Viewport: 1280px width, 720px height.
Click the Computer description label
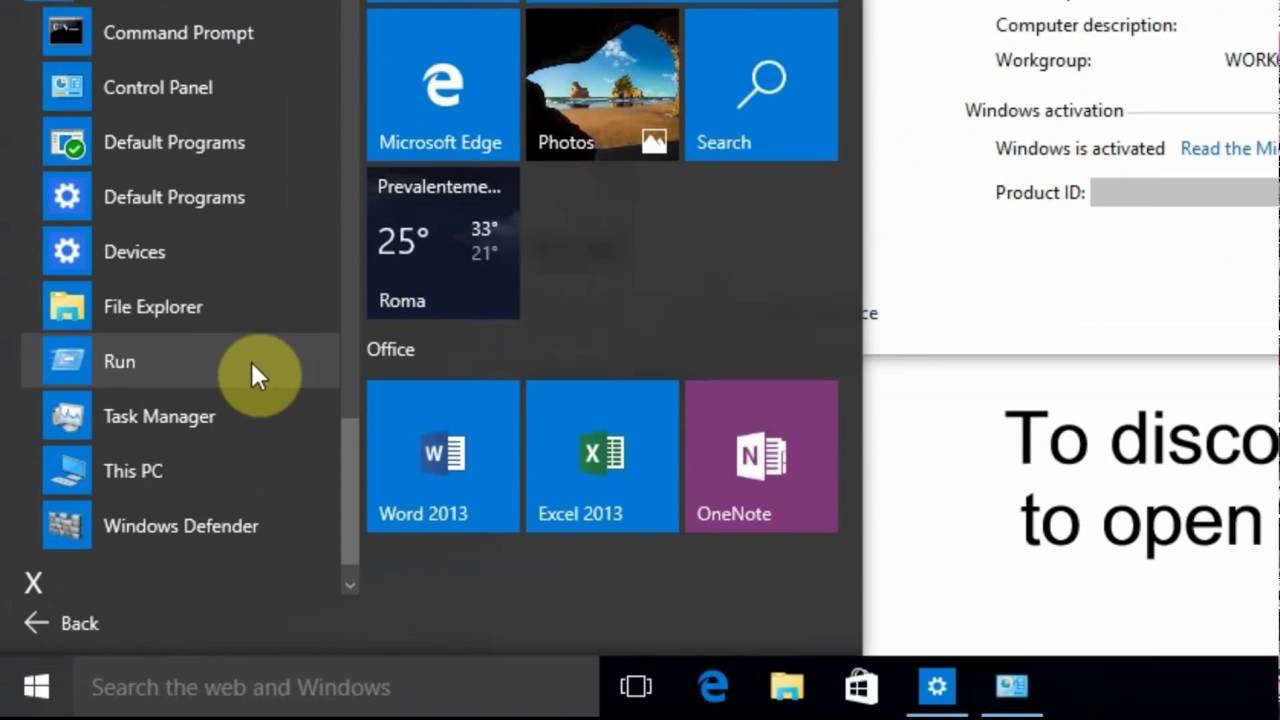click(x=1086, y=26)
